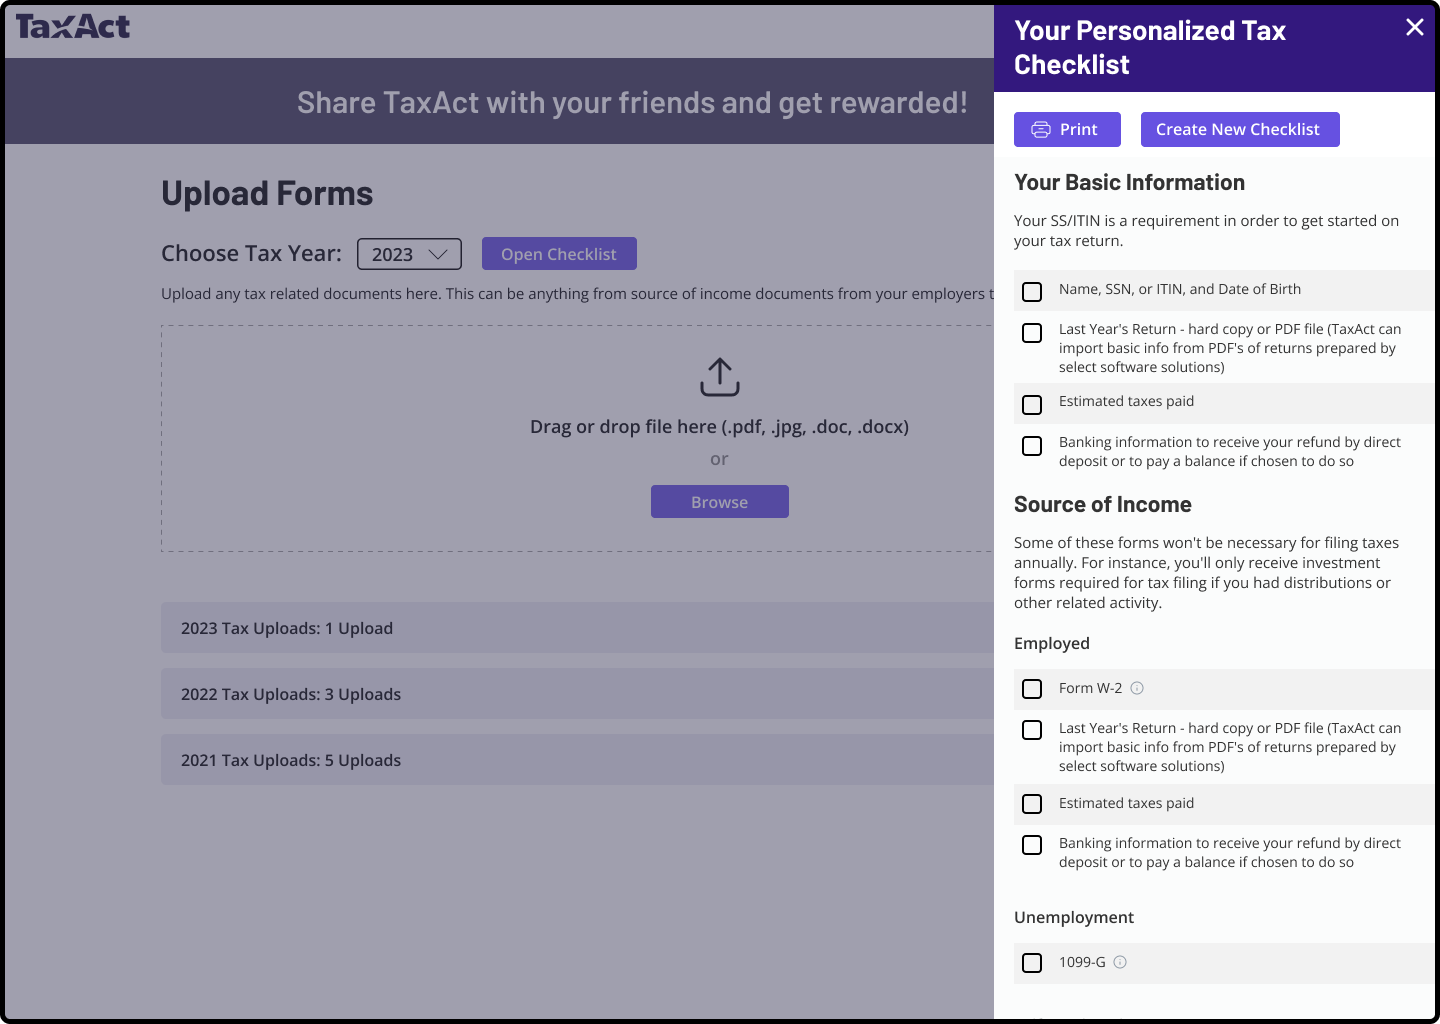This screenshot has height=1024, width=1440.
Task: Click the Upload Forms heading
Action: 267,193
